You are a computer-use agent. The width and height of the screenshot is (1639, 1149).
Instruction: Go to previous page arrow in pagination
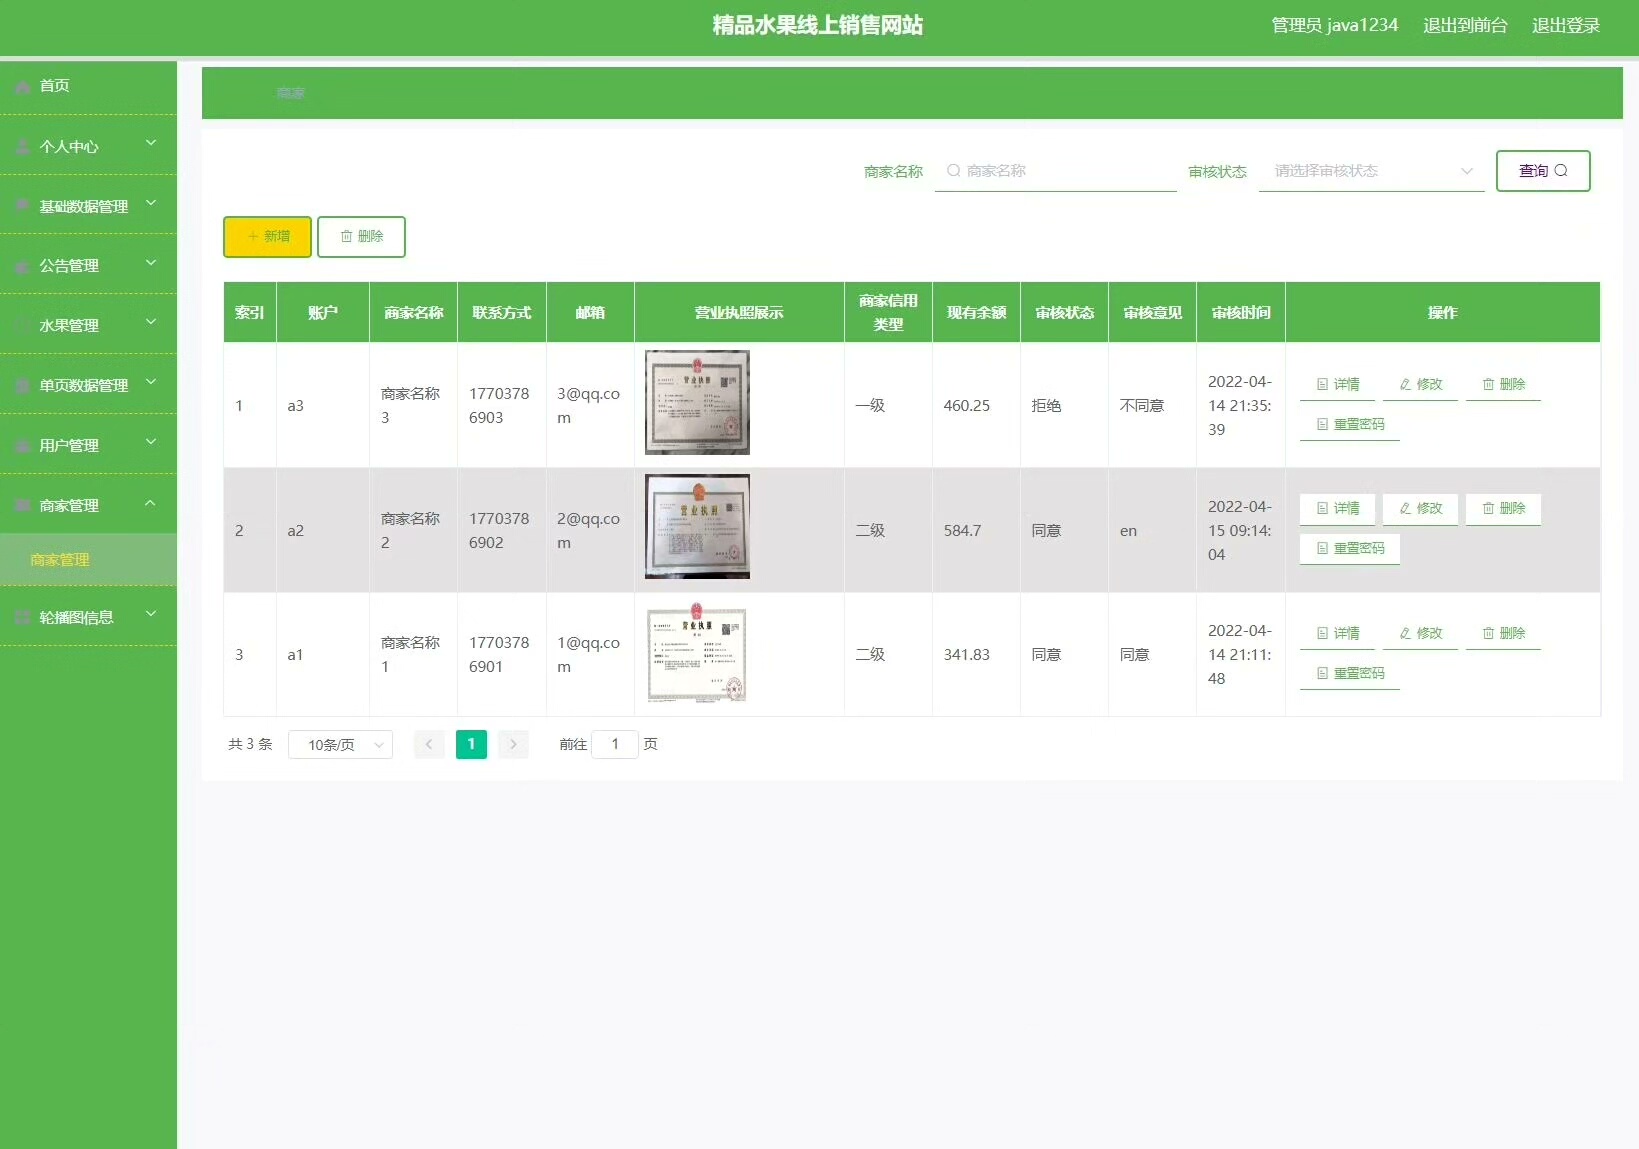coord(429,744)
